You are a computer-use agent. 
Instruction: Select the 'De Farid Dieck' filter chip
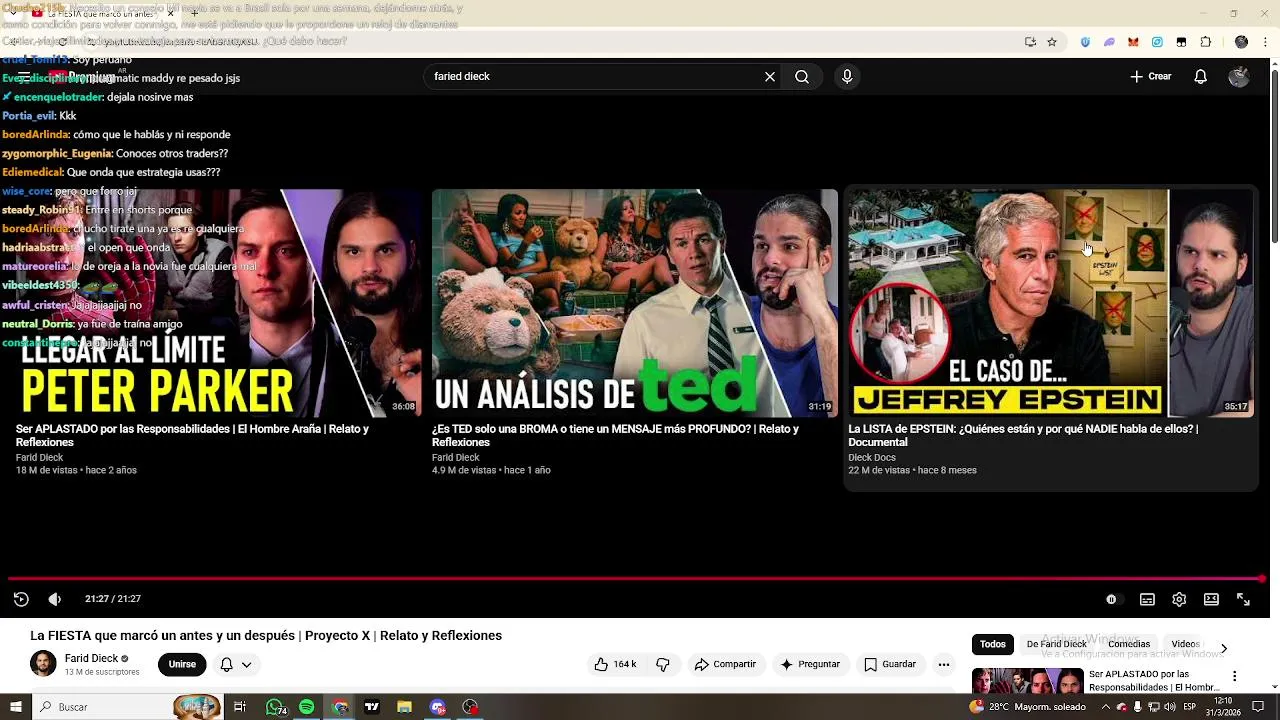click(1056, 644)
